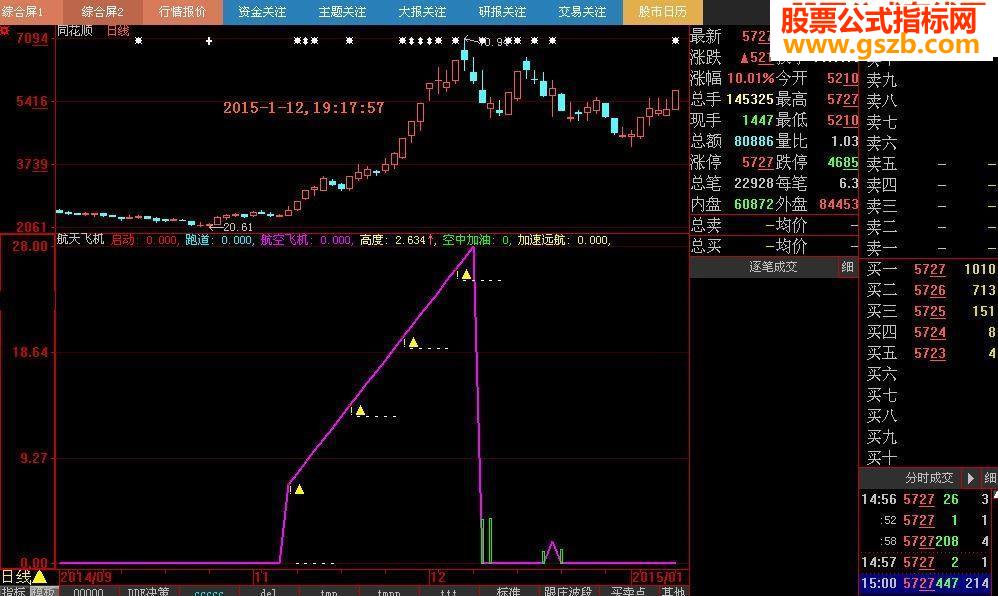998x596 pixels.
Task: Click the 12 month marker on time axis
Action: point(438,577)
